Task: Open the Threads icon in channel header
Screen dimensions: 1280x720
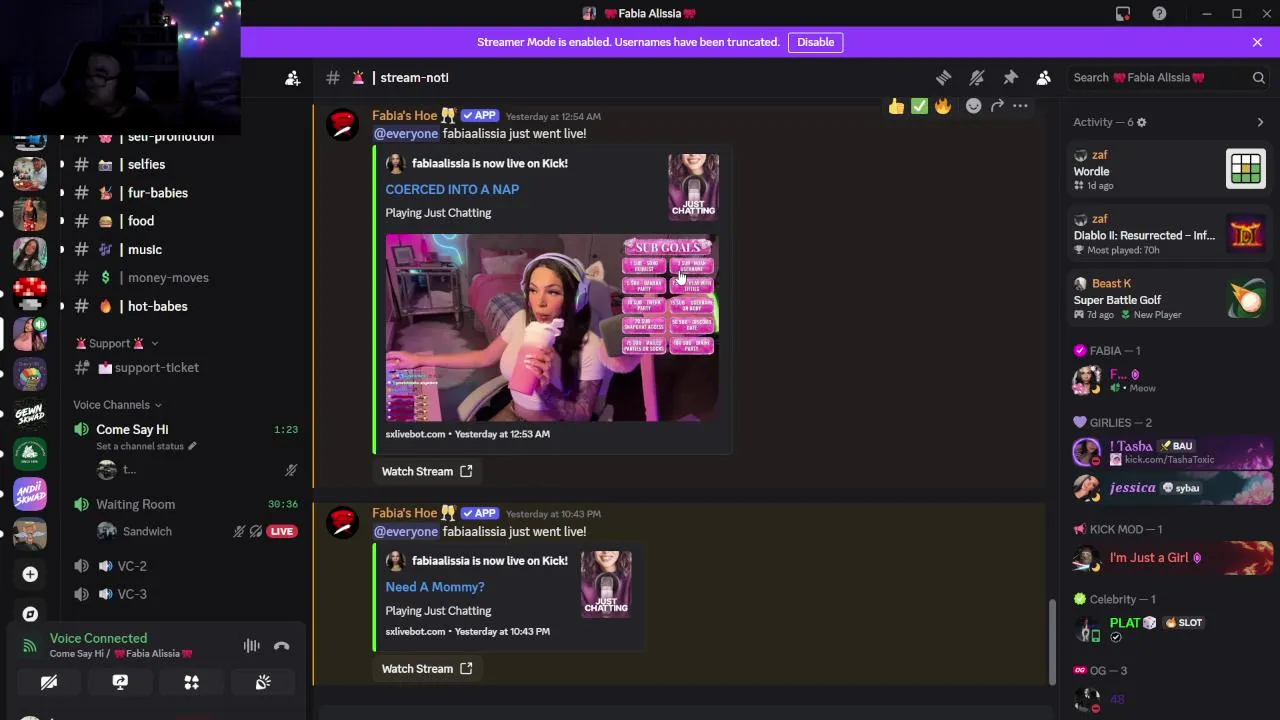Action: tap(943, 78)
